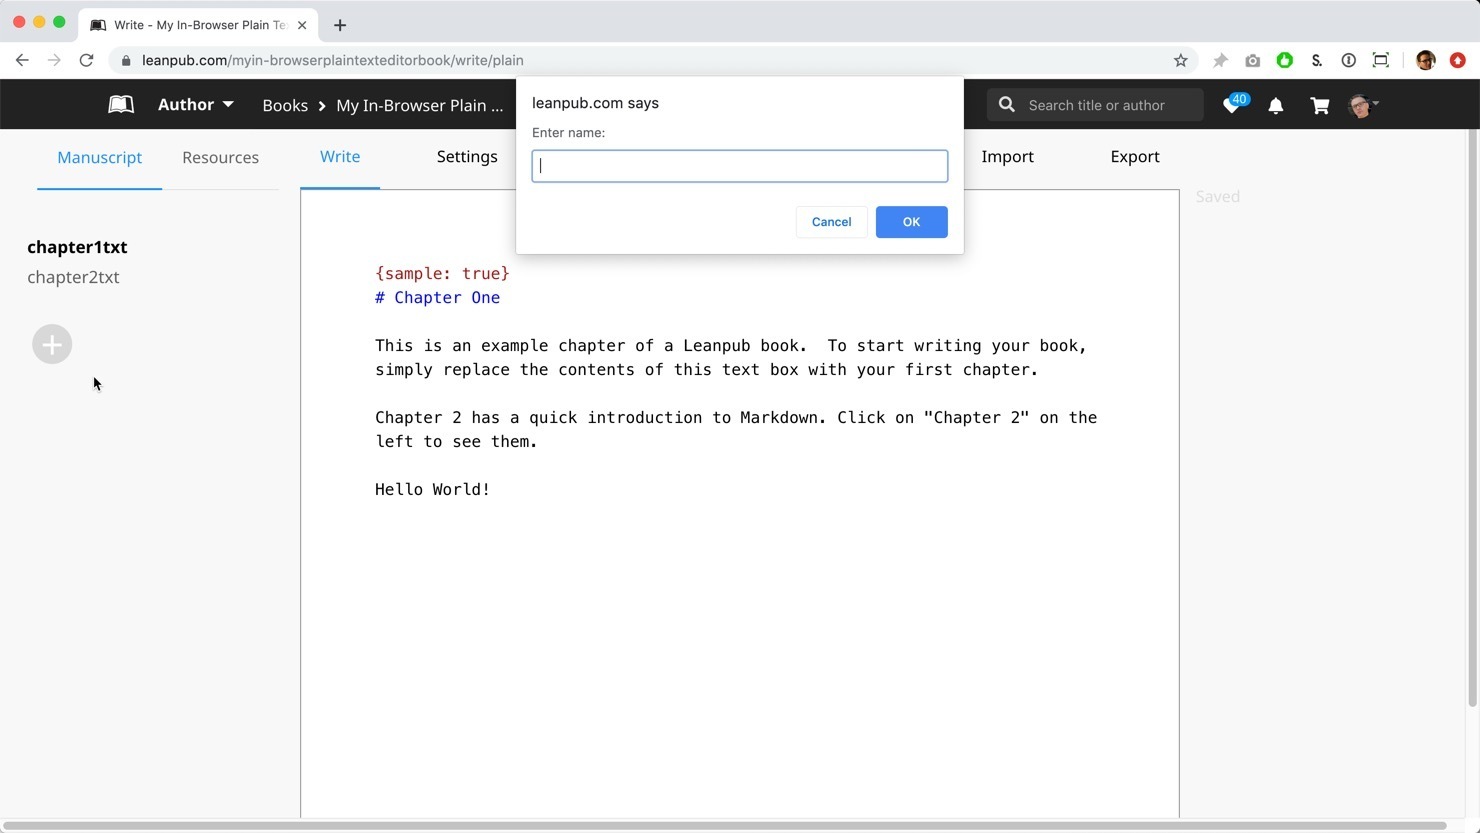Open the Settings tab
The width and height of the screenshot is (1480, 833).
(x=467, y=157)
